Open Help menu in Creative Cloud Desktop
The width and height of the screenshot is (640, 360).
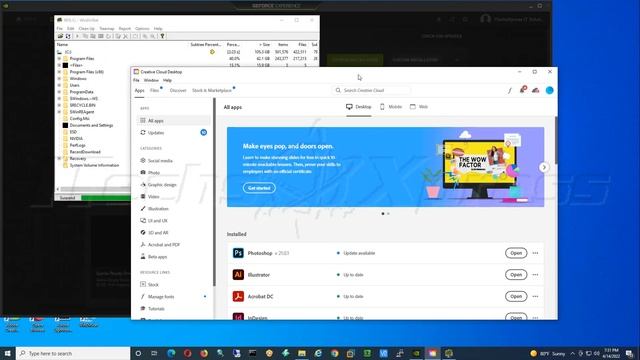point(167,80)
